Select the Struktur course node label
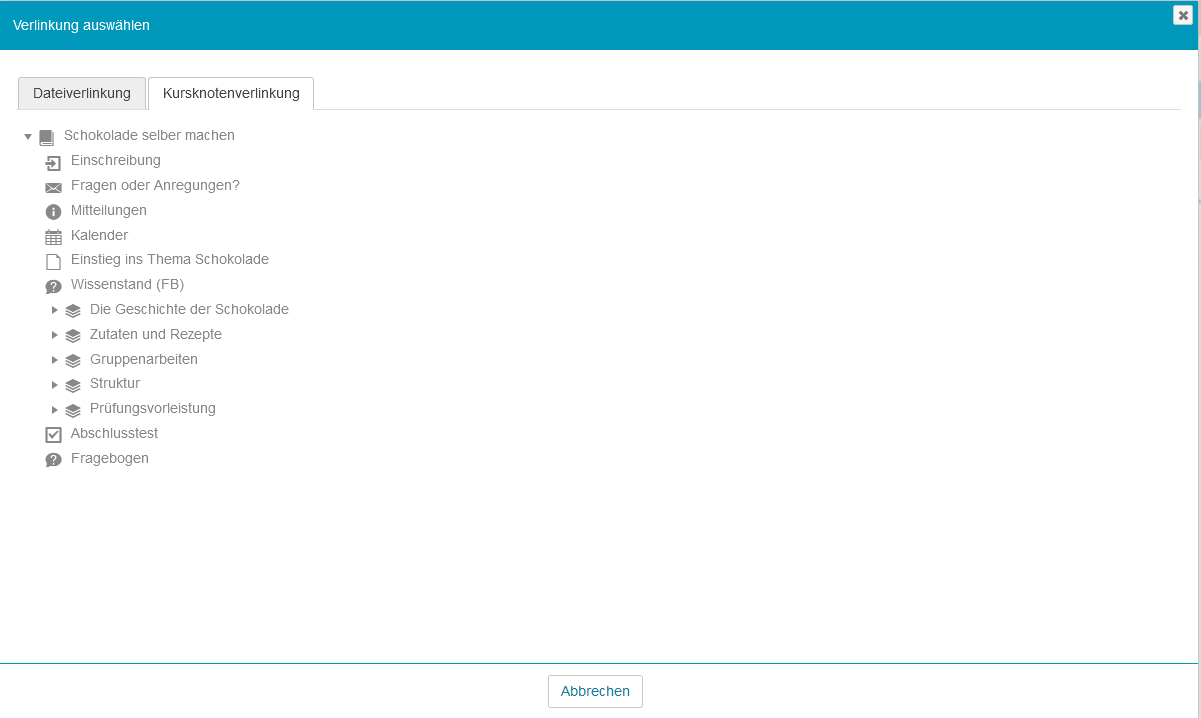The height and width of the screenshot is (718, 1201). point(115,384)
